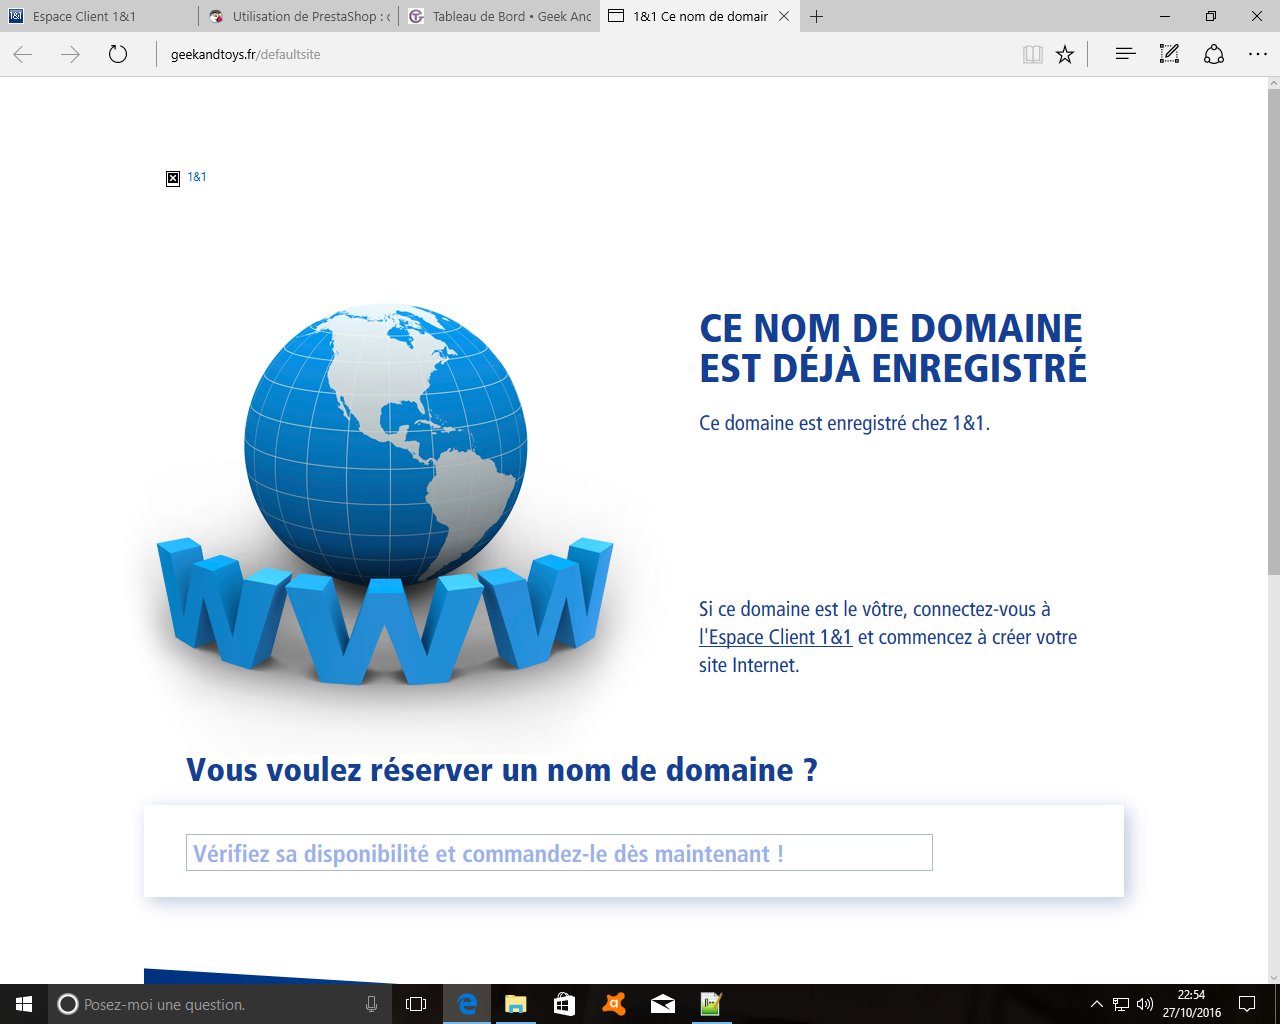This screenshot has width=1280, height=1024.
Task: Open the Windows Start menu
Action: (24, 1004)
